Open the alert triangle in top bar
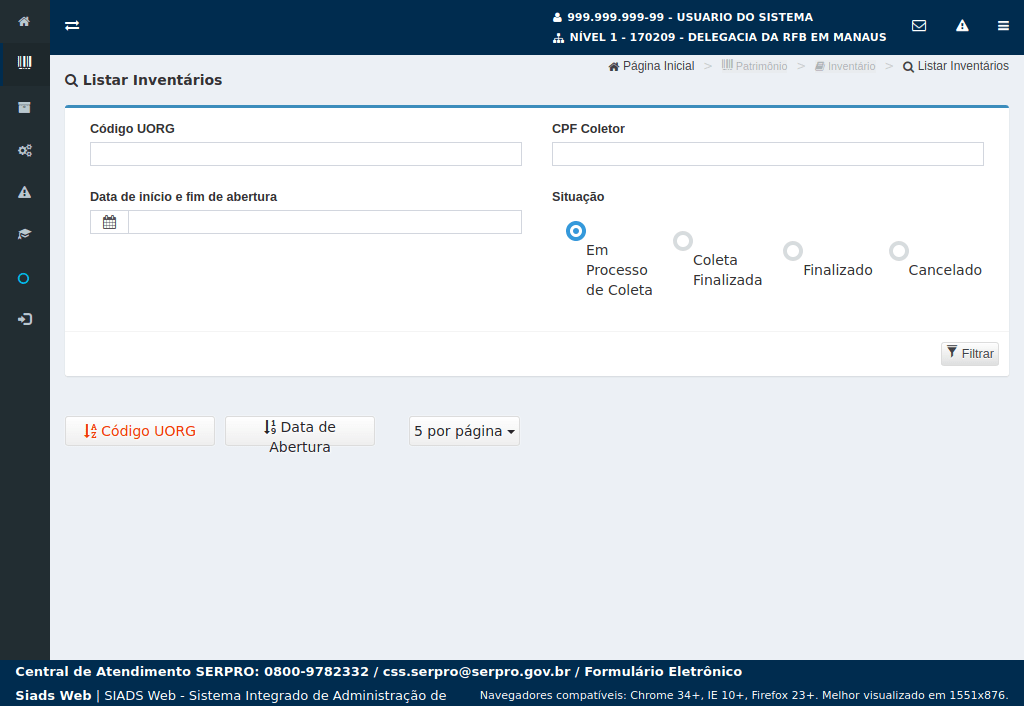Image resolution: width=1024 pixels, height=706 pixels. (962, 25)
